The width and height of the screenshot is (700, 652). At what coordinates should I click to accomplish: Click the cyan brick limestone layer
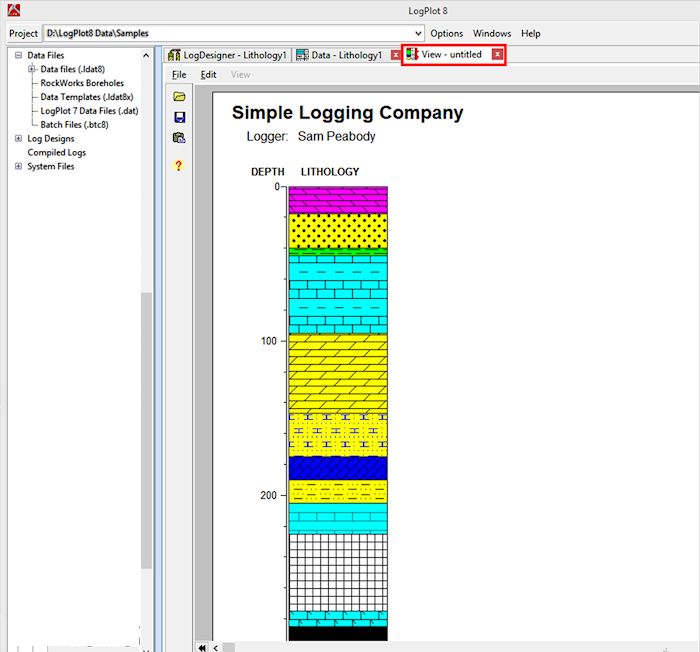click(338, 295)
